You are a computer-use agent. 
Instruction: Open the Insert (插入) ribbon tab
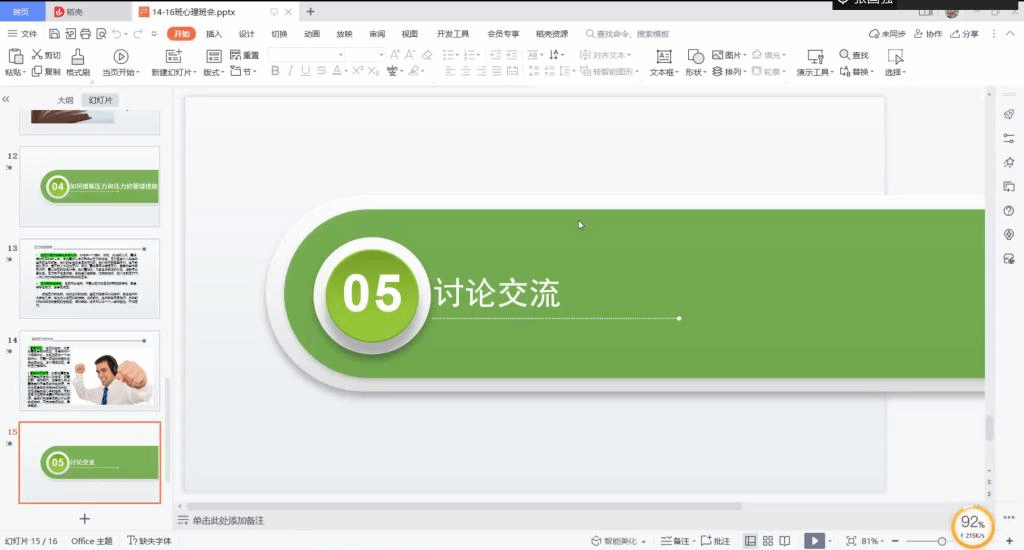(214, 34)
